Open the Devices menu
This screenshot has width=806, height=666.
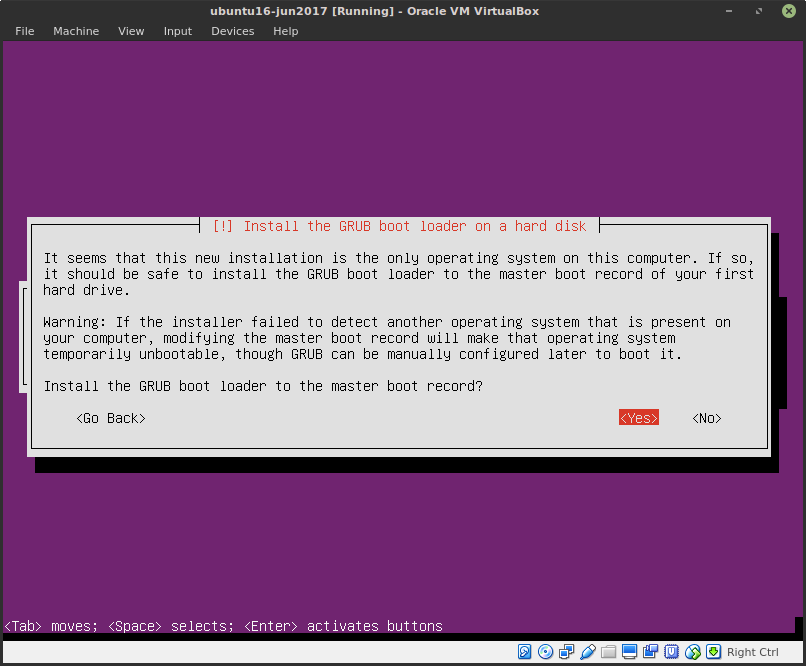(232, 31)
